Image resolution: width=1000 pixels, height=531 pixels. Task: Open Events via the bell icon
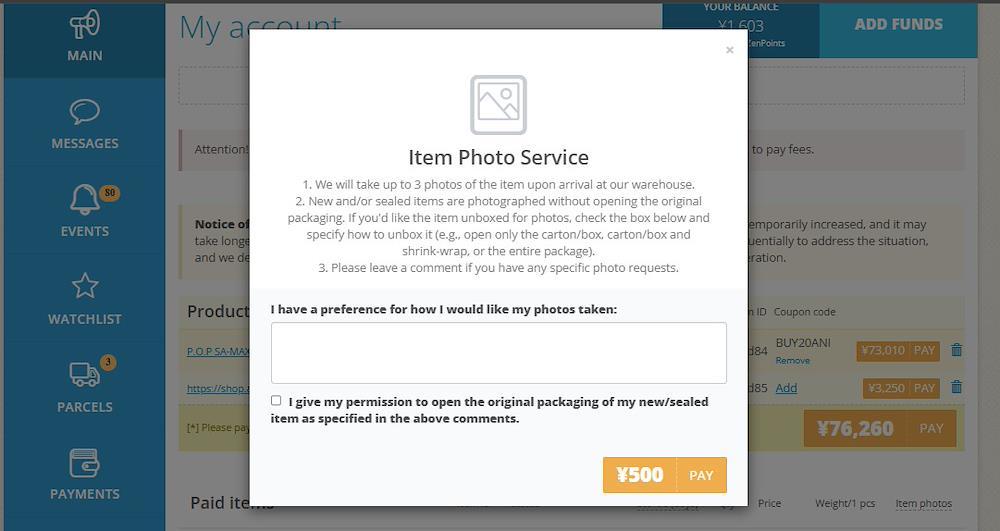85,200
